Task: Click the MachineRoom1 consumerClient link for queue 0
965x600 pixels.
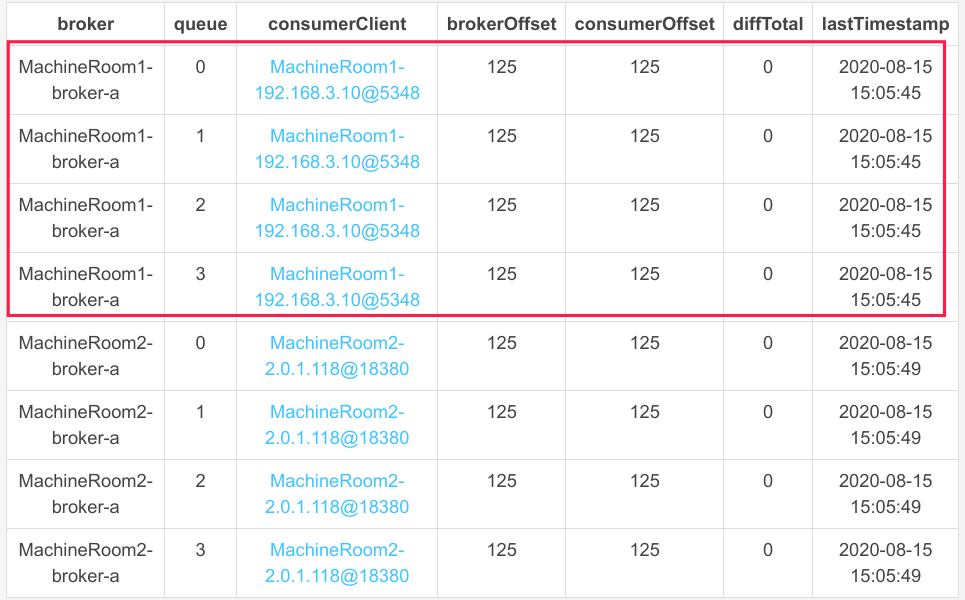Action: click(337, 80)
